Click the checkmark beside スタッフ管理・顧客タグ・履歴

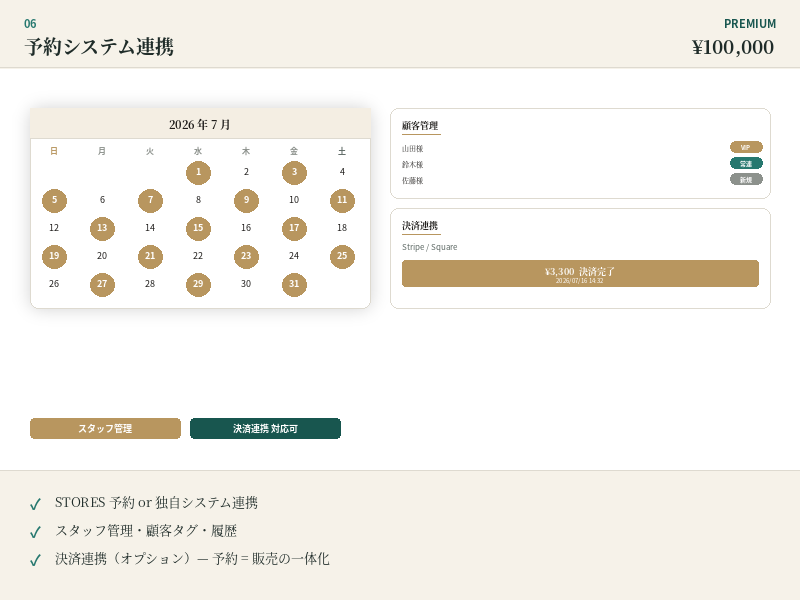[35, 532]
